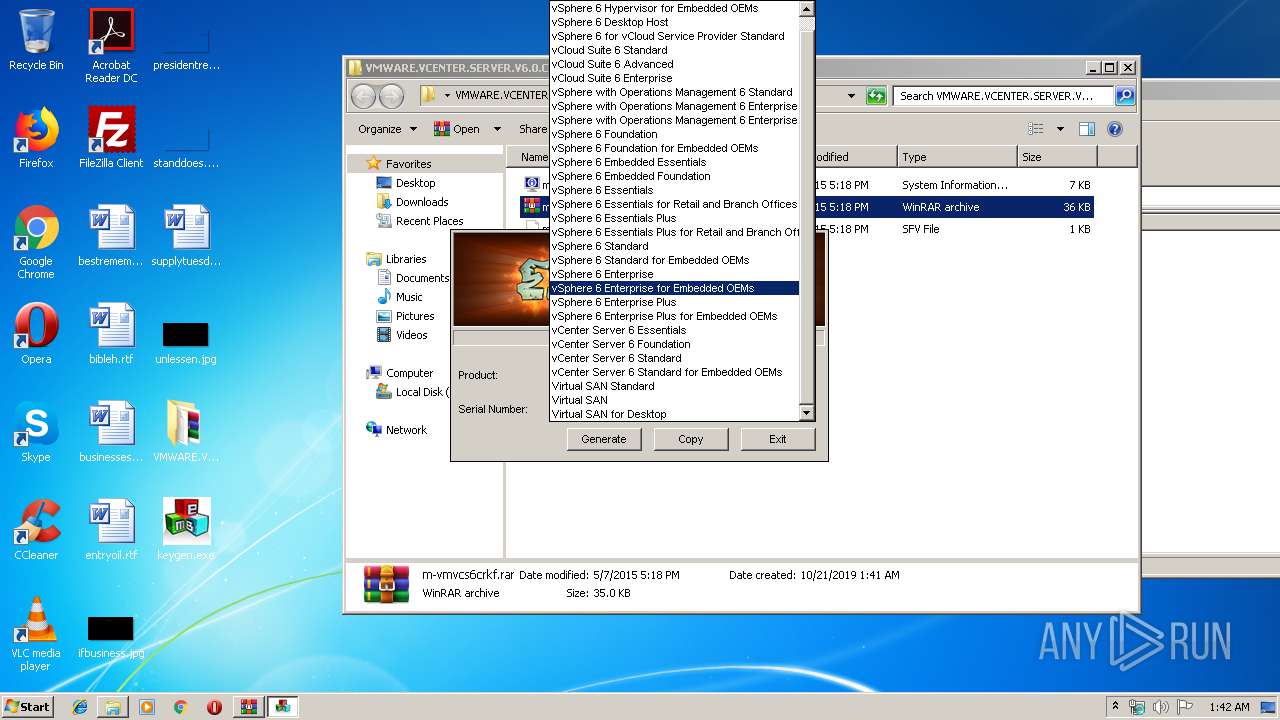The height and width of the screenshot is (720, 1280).
Task: Click the refresh address button
Action: pos(876,96)
